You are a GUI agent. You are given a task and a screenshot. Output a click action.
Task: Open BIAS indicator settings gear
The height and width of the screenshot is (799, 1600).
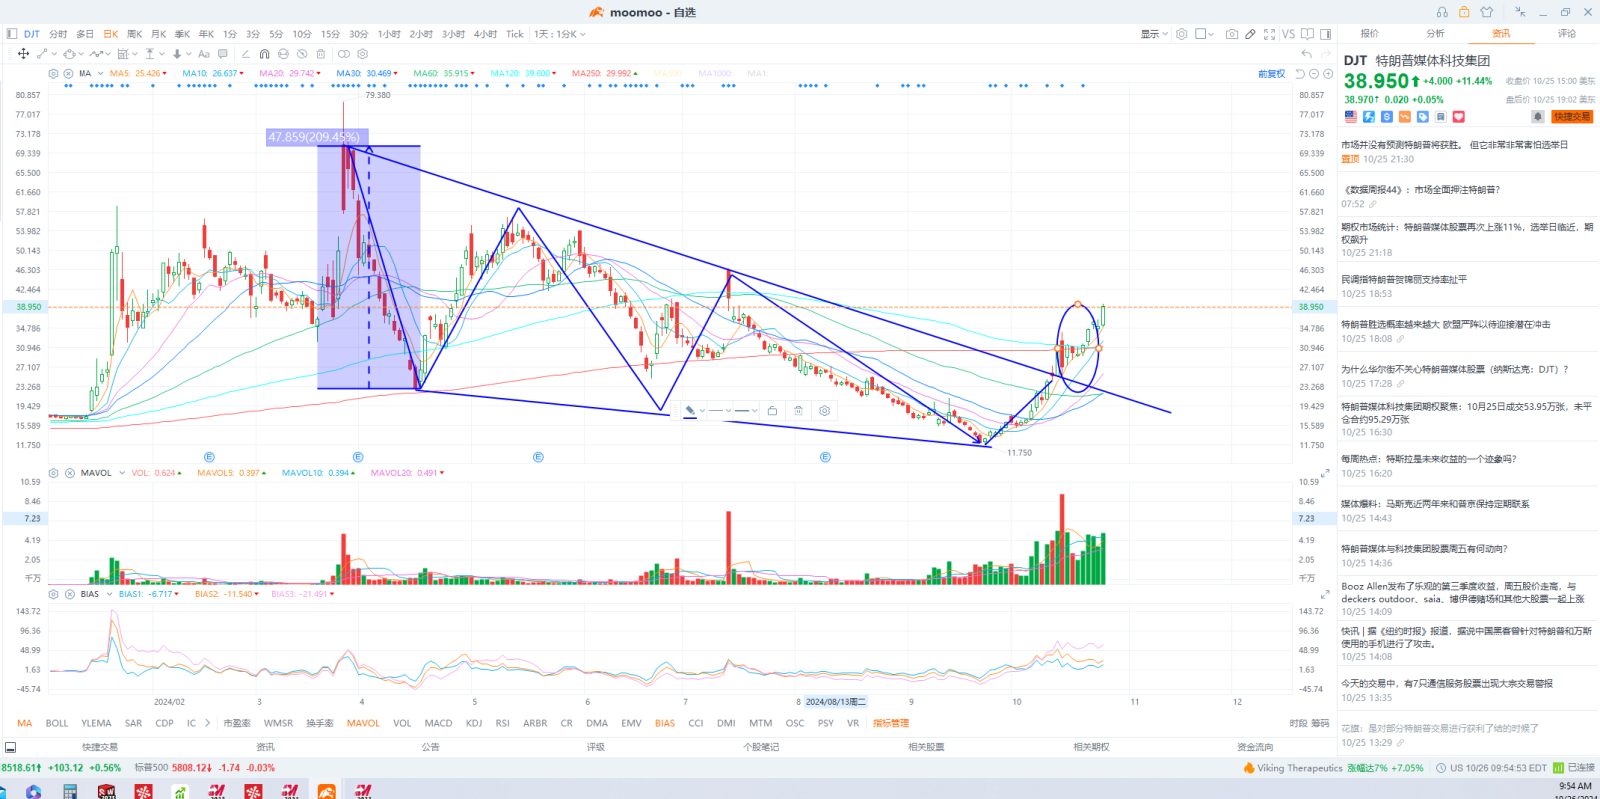coord(54,594)
